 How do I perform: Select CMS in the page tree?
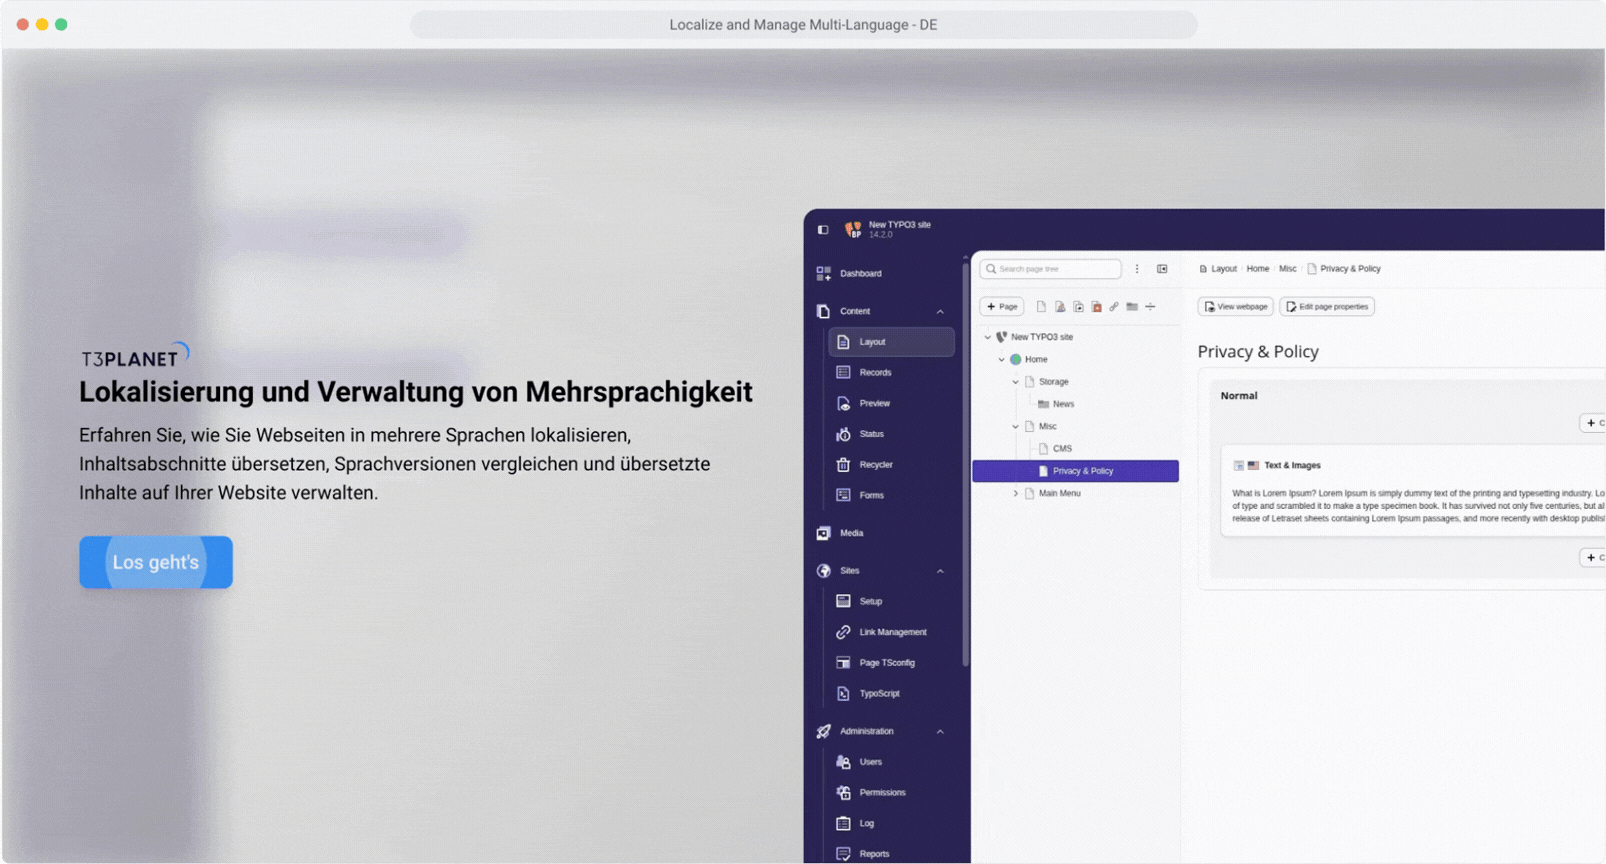tap(1062, 449)
